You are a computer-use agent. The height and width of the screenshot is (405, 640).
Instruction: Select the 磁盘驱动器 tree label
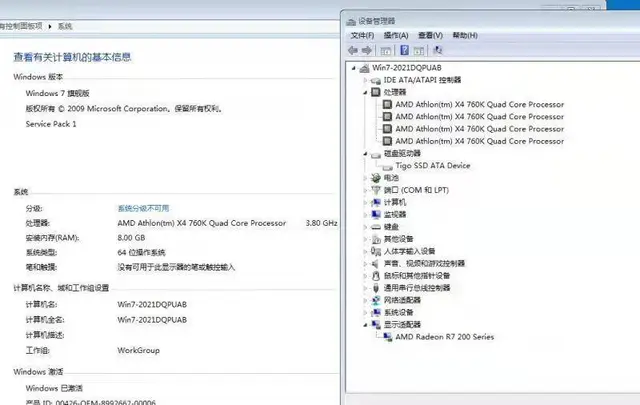point(402,154)
